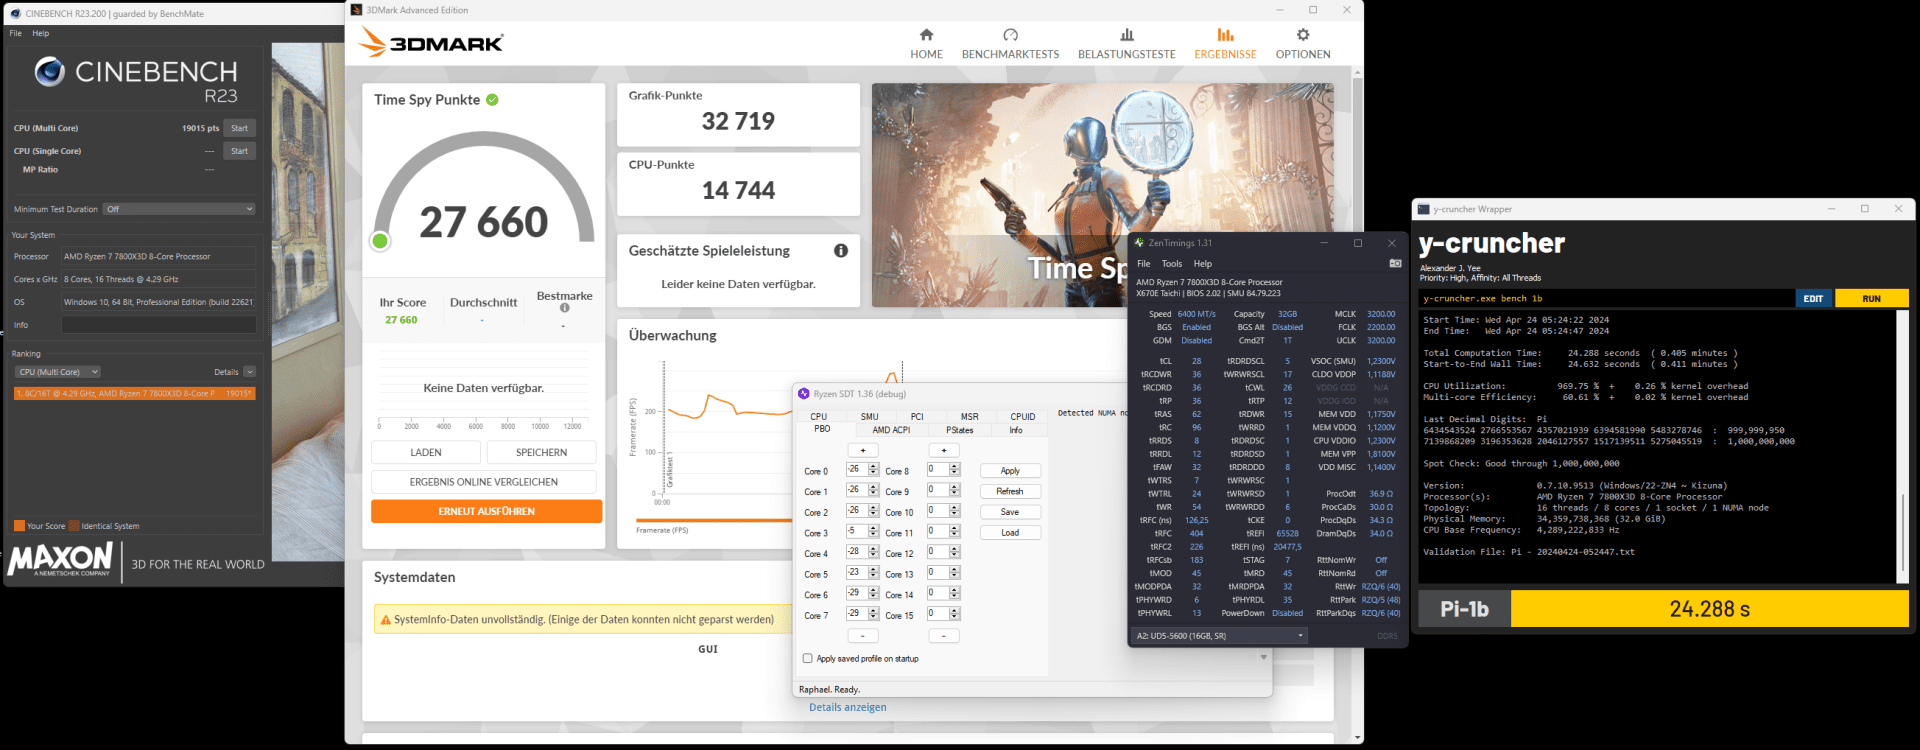The height and width of the screenshot is (750, 1920).
Task: Click ERNEUT AUSFÜHREN button in 3DMark
Action: pos(486,511)
